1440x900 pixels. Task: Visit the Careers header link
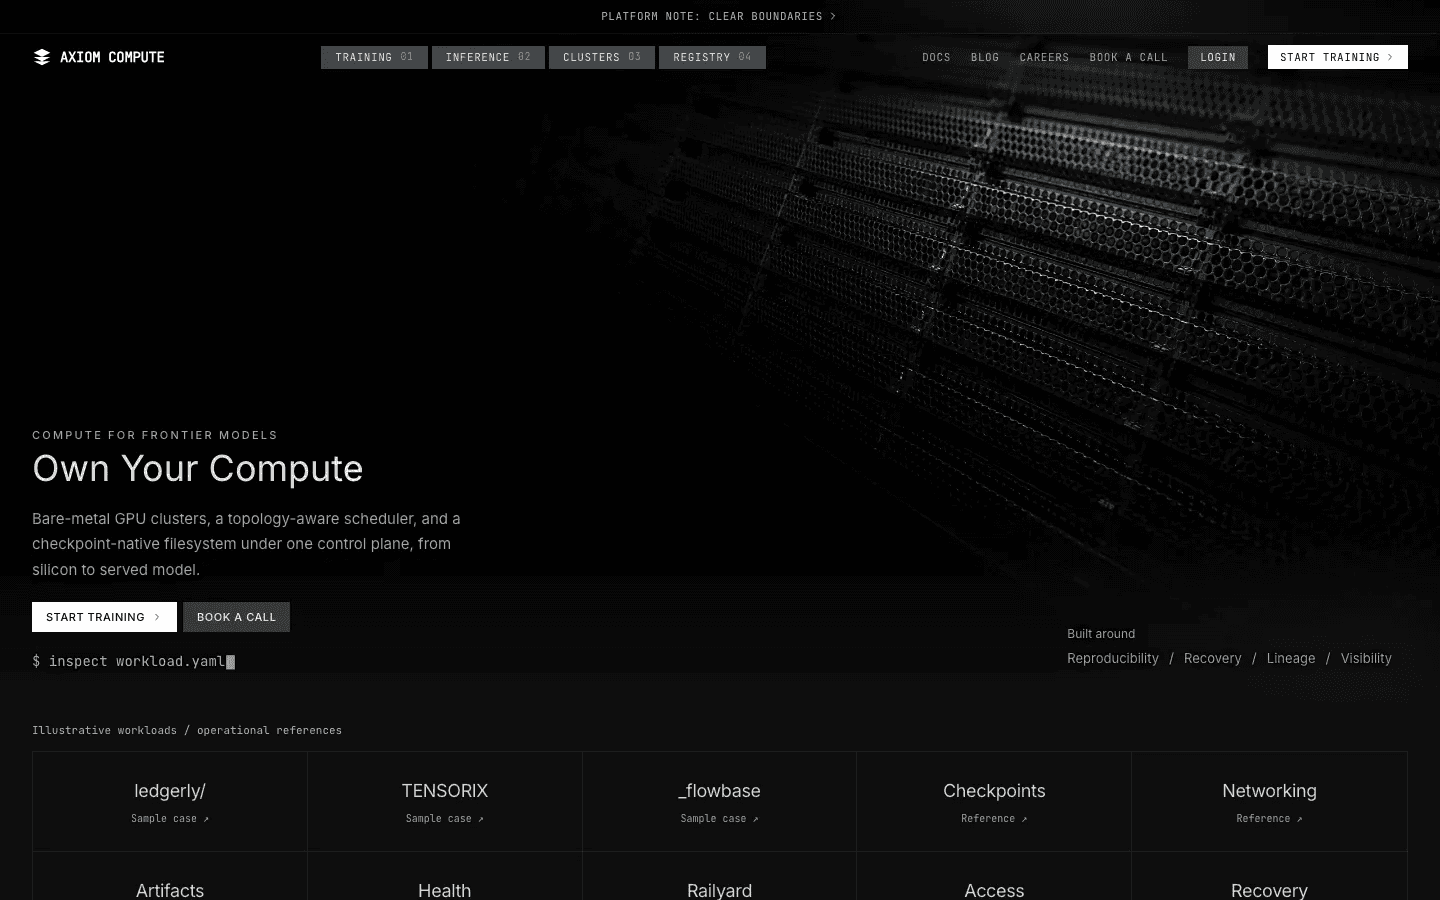click(1044, 57)
